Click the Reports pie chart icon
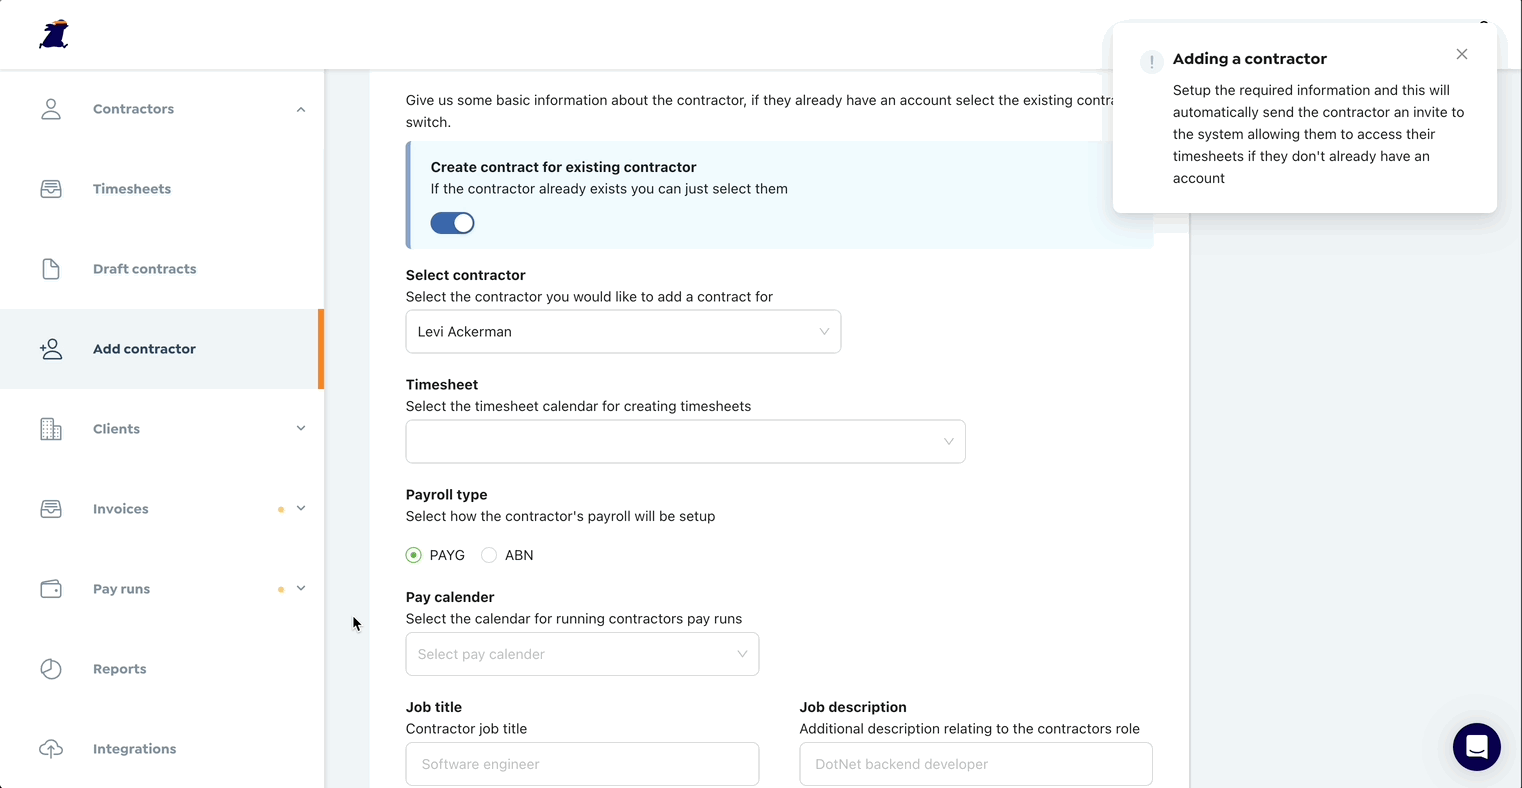The height and width of the screenshot is (788, 1522). 51,669
